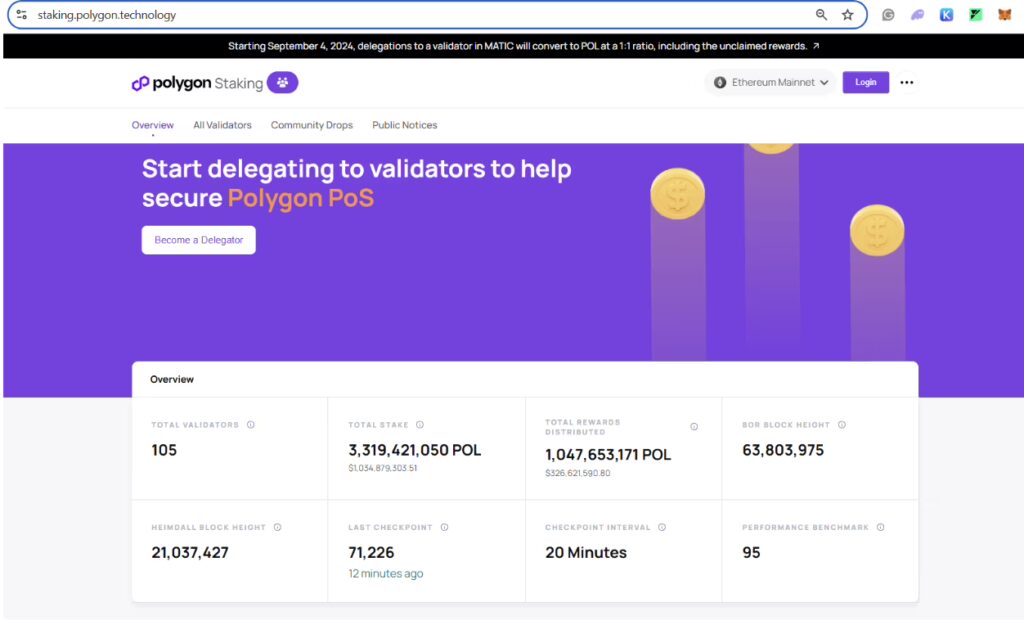Click info icon next to Checkpoint Interval

(662, 527)
